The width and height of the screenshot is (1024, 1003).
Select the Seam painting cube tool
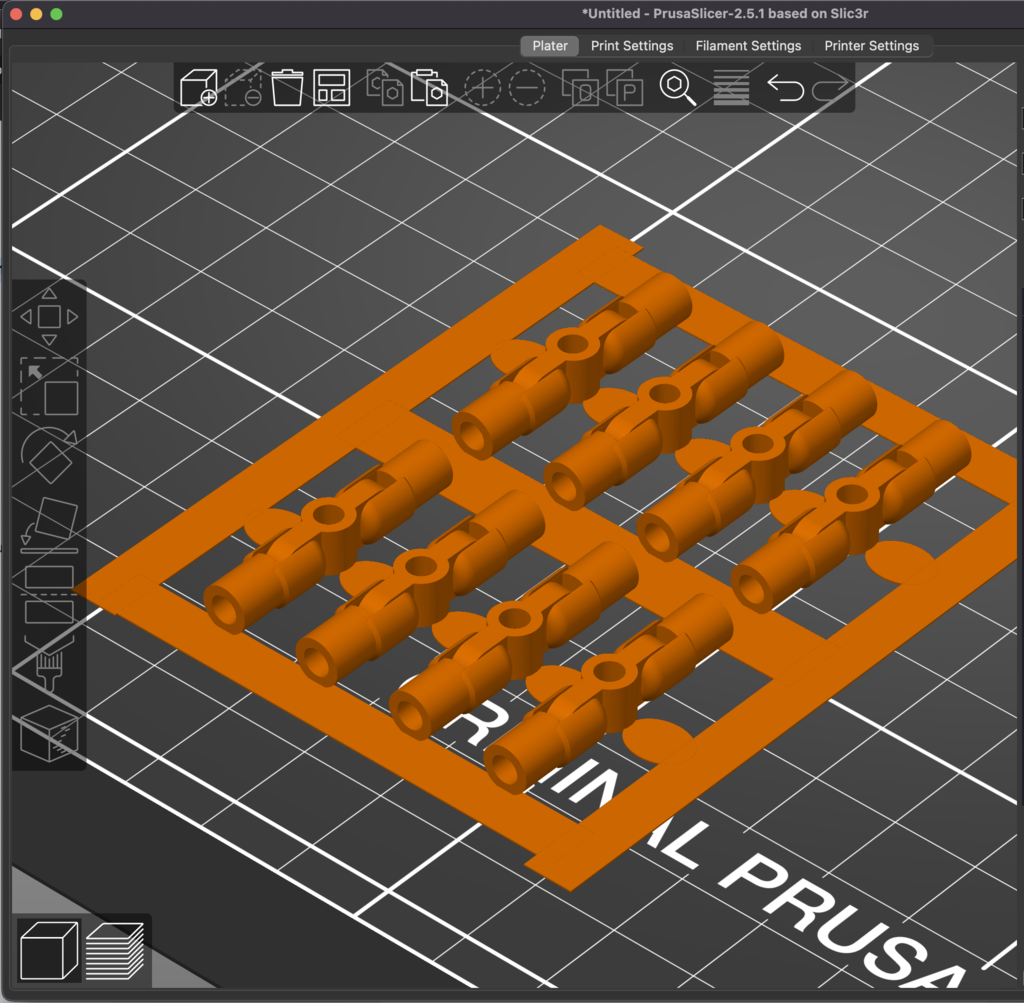(x=49, y=734)
